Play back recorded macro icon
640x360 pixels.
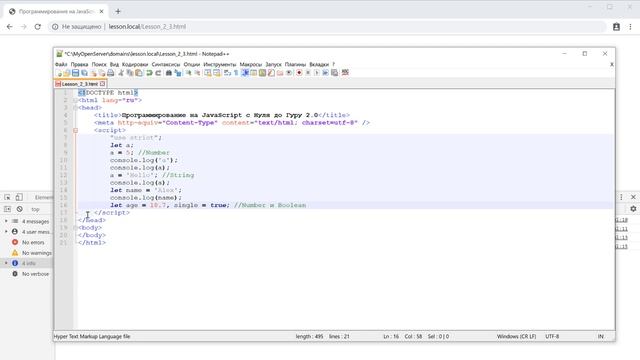317,73
